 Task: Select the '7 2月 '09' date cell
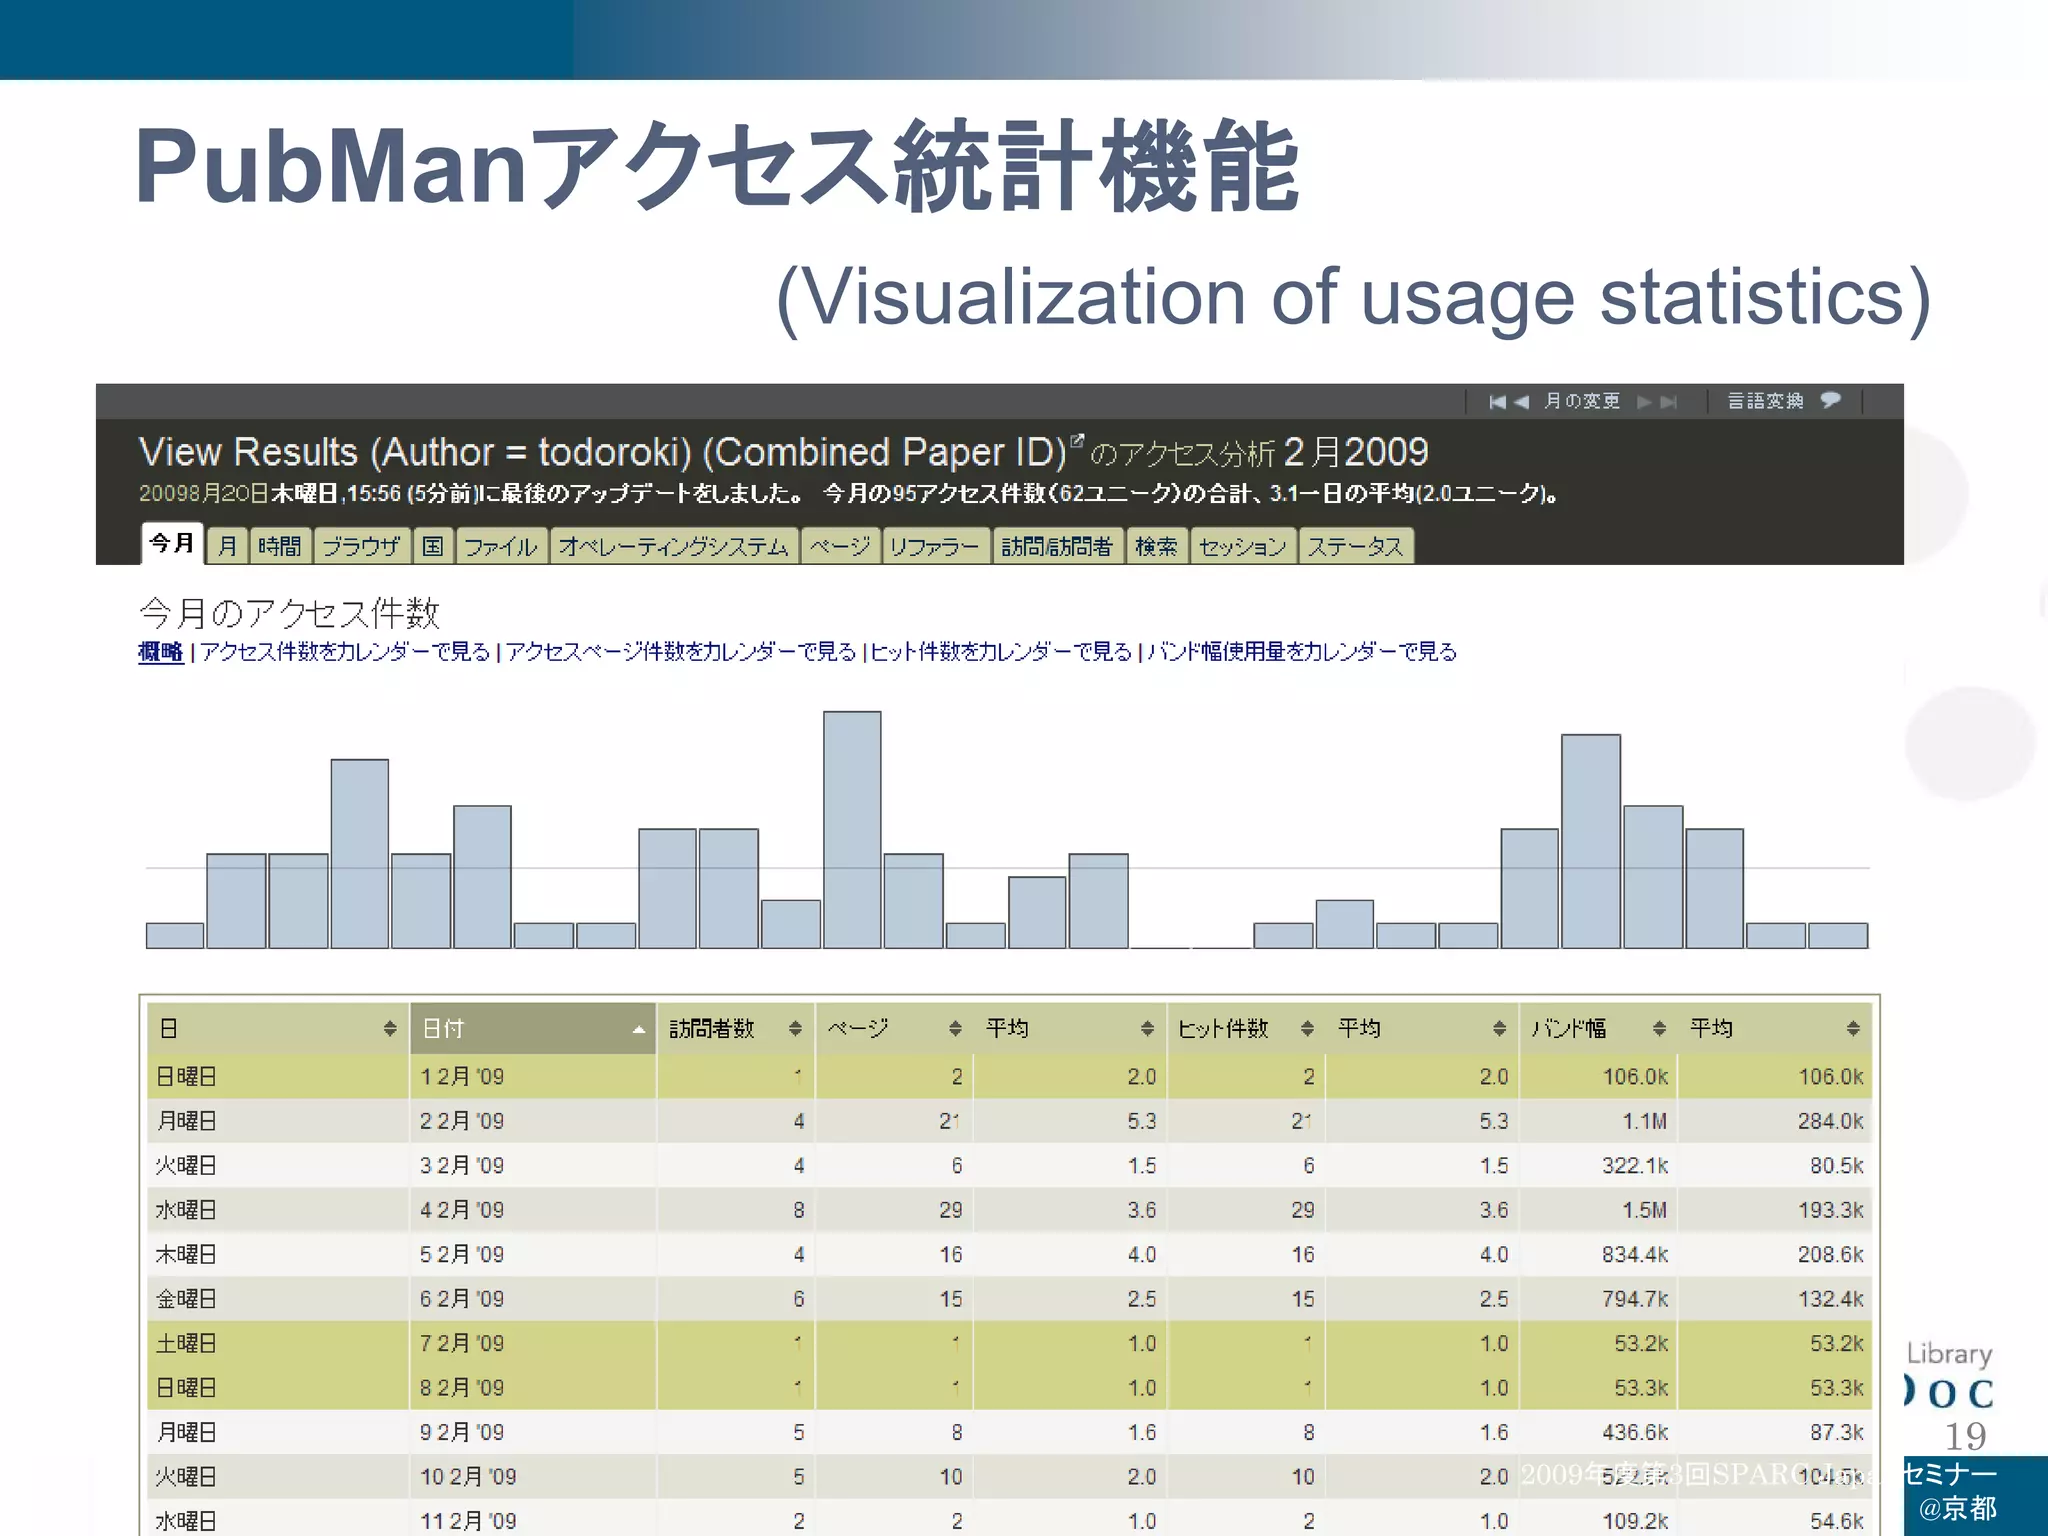click(533, 1343)
